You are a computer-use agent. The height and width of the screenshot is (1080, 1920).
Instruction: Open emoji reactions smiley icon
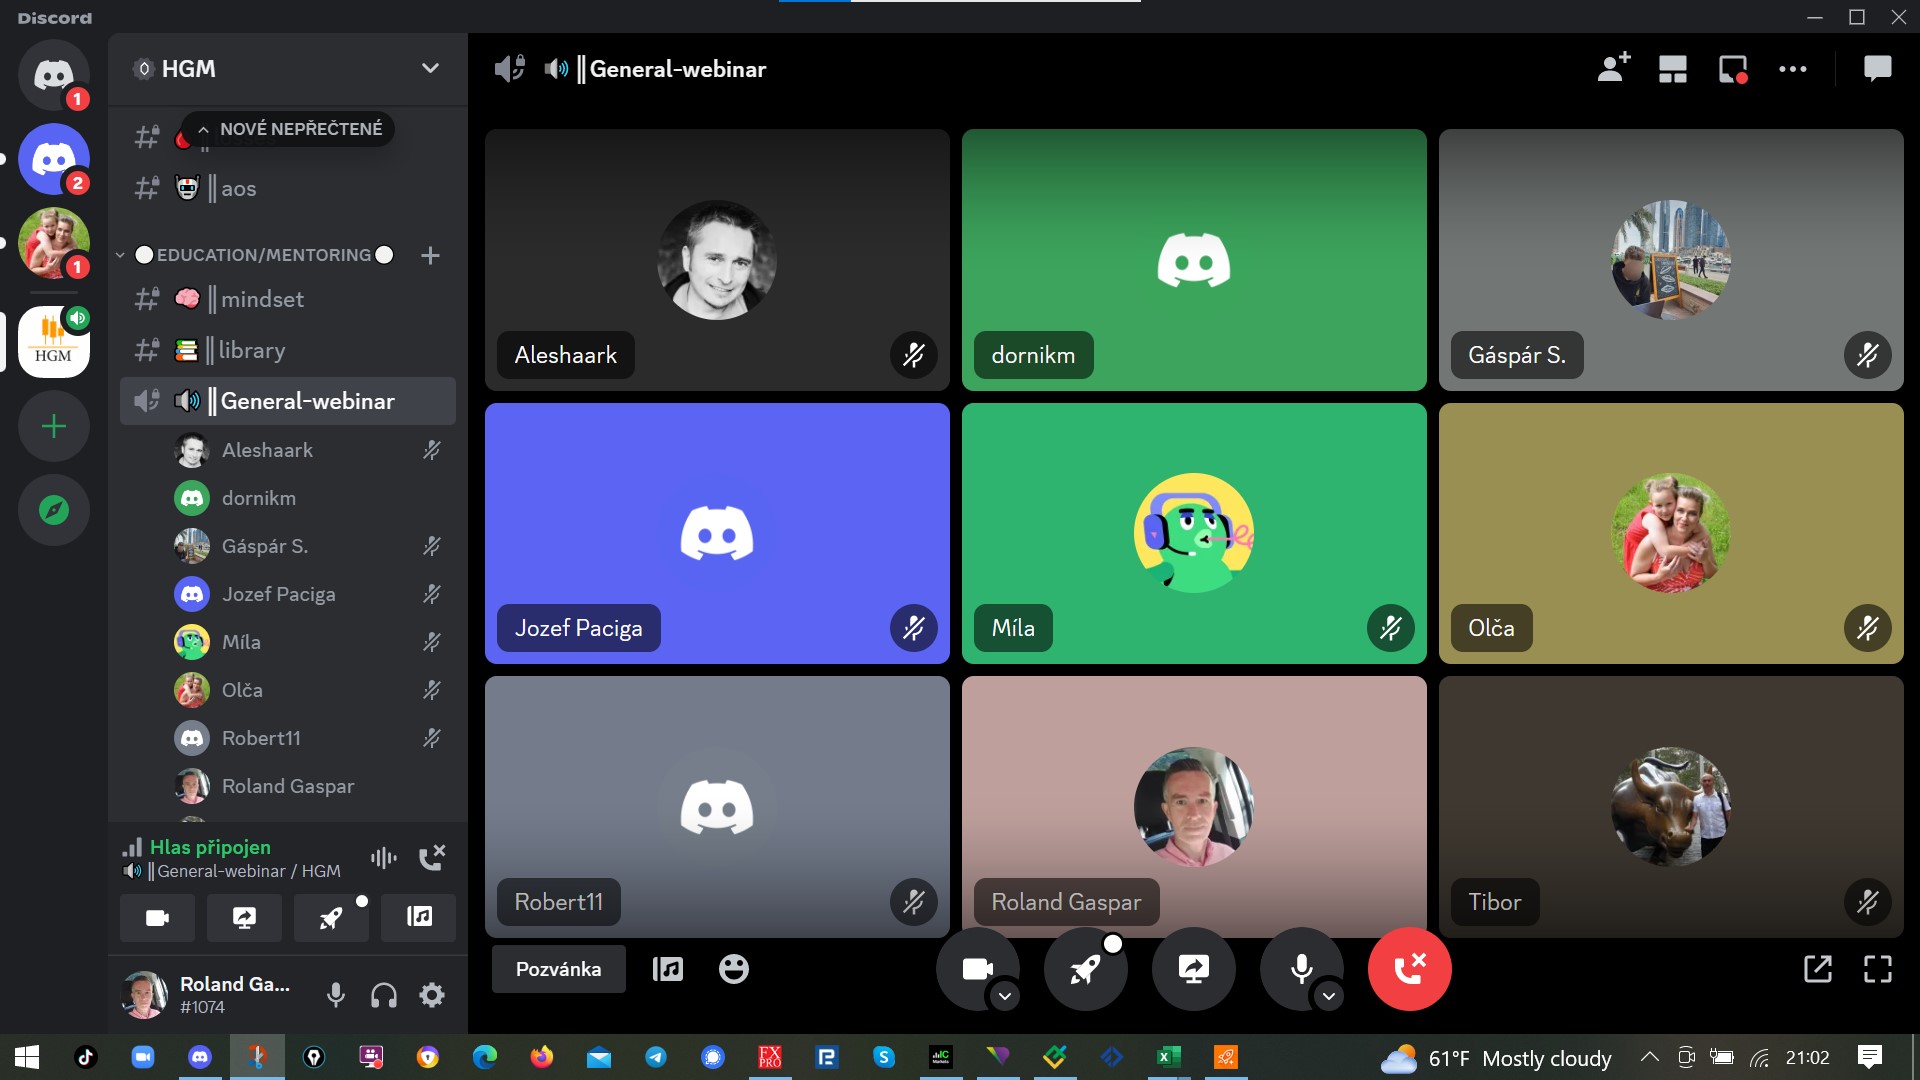click(x=734, y=969)
